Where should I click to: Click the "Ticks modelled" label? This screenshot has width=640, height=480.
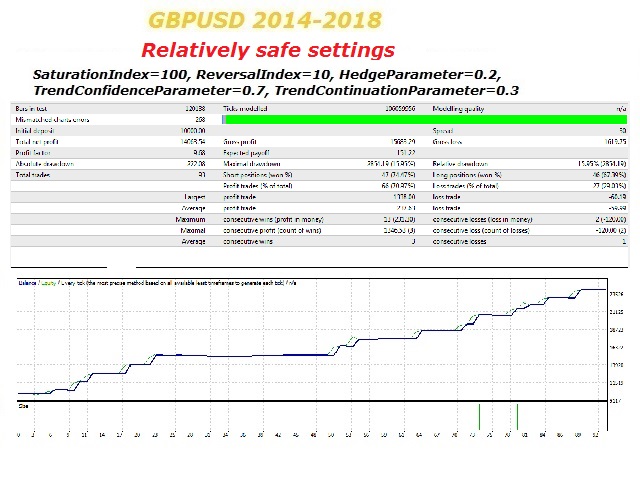245,109
